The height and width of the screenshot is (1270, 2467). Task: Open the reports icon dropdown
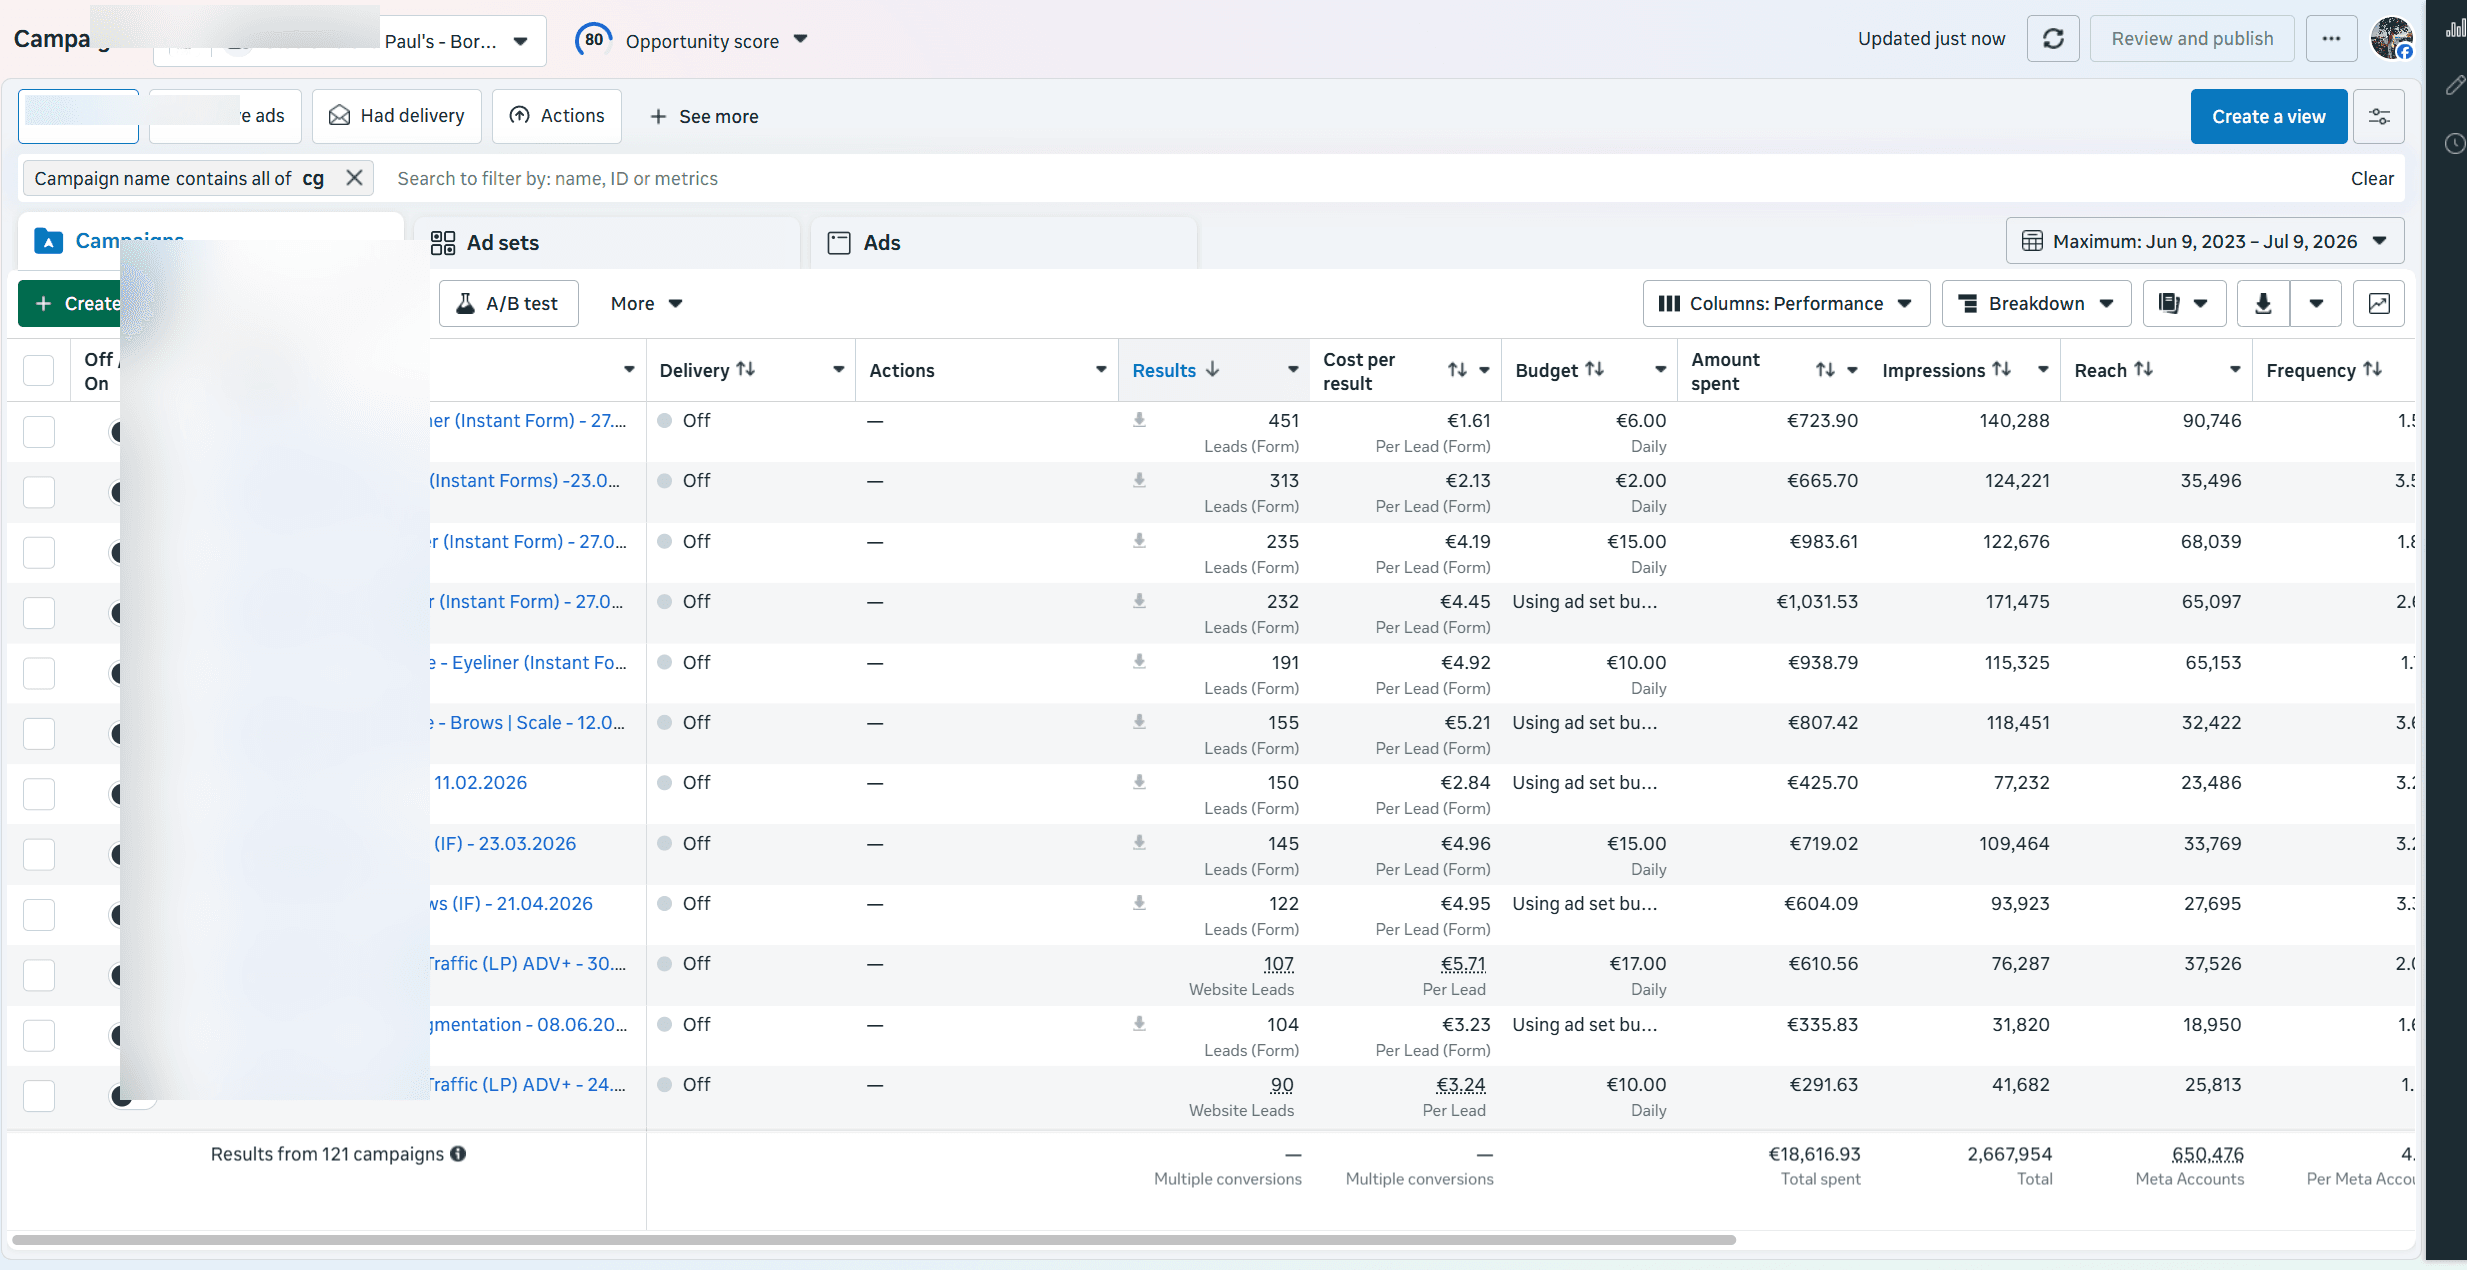point(2184,304)
